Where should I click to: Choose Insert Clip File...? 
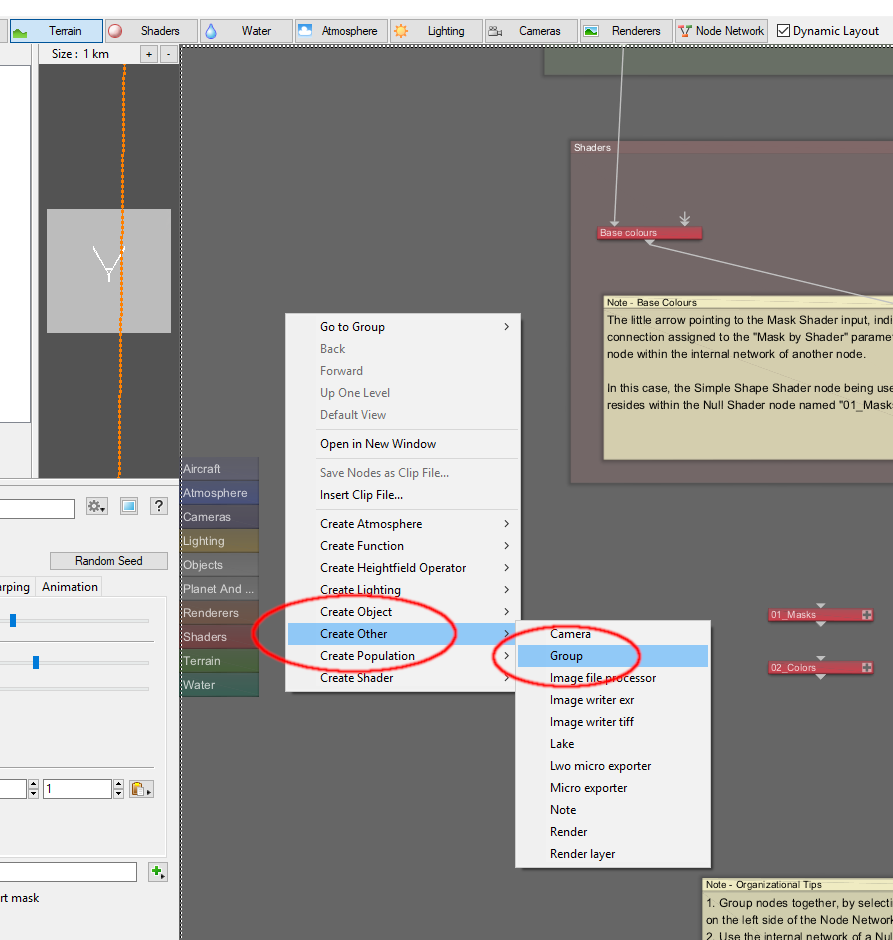[403, 495]
